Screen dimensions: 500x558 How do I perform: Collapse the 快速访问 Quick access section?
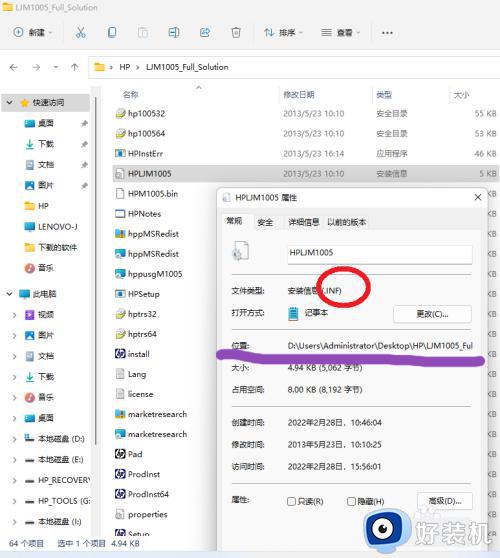click(10, 102)
